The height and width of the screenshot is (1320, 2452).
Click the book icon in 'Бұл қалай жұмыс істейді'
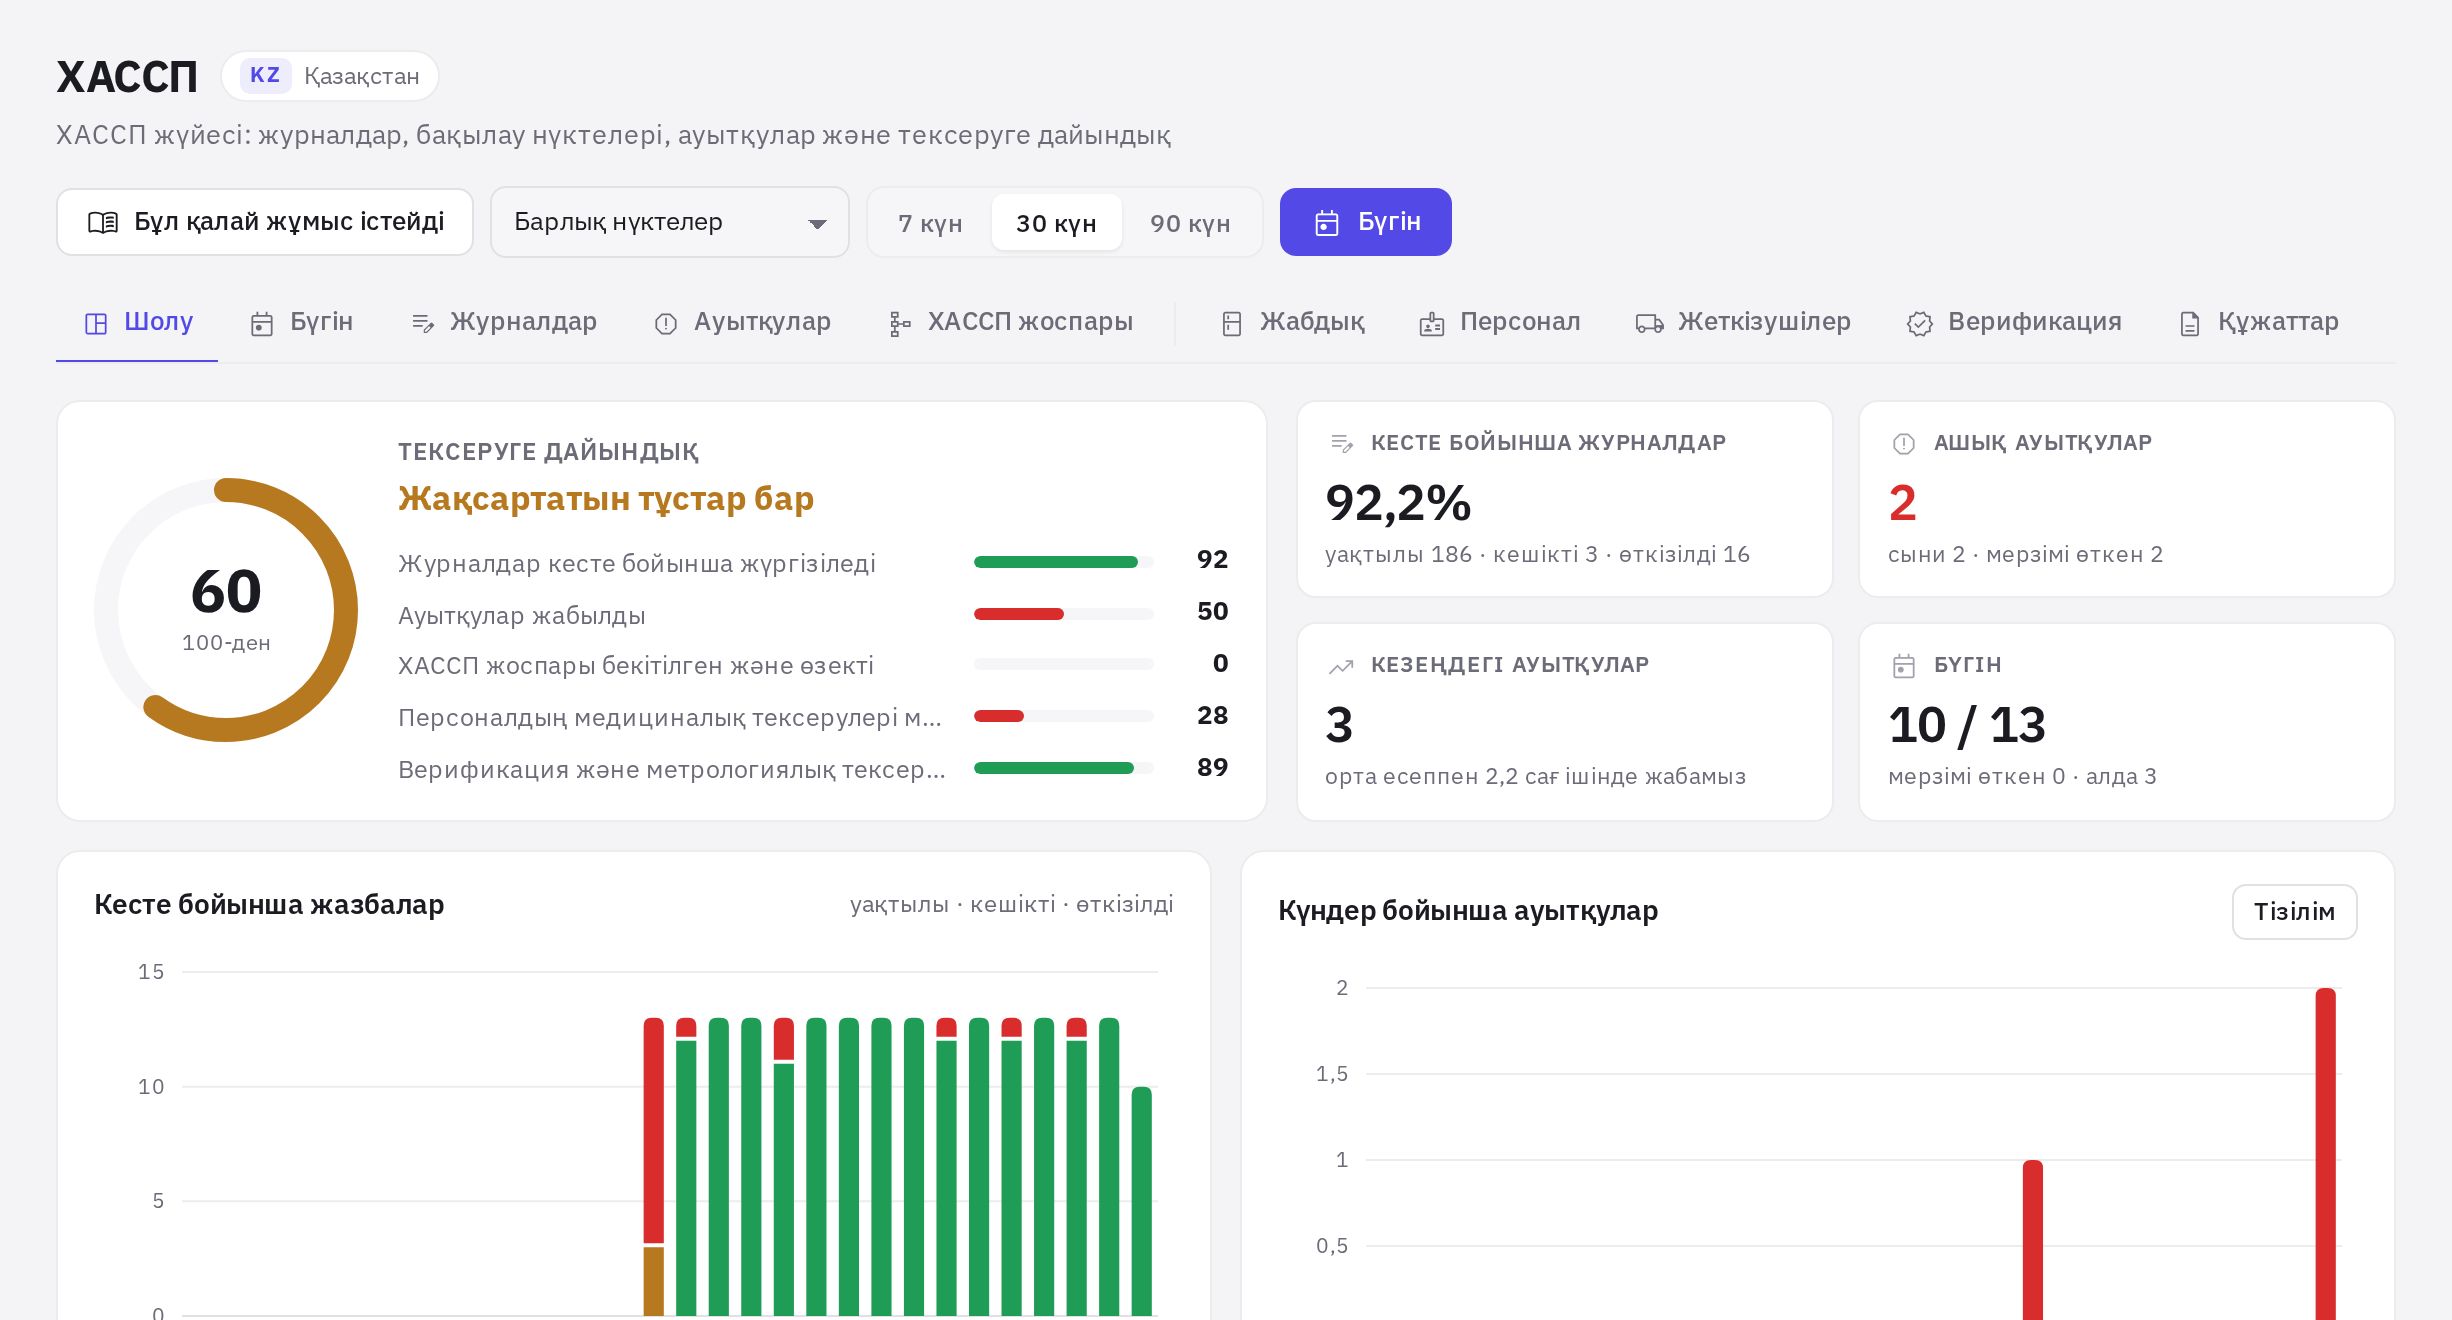(103, 222)
